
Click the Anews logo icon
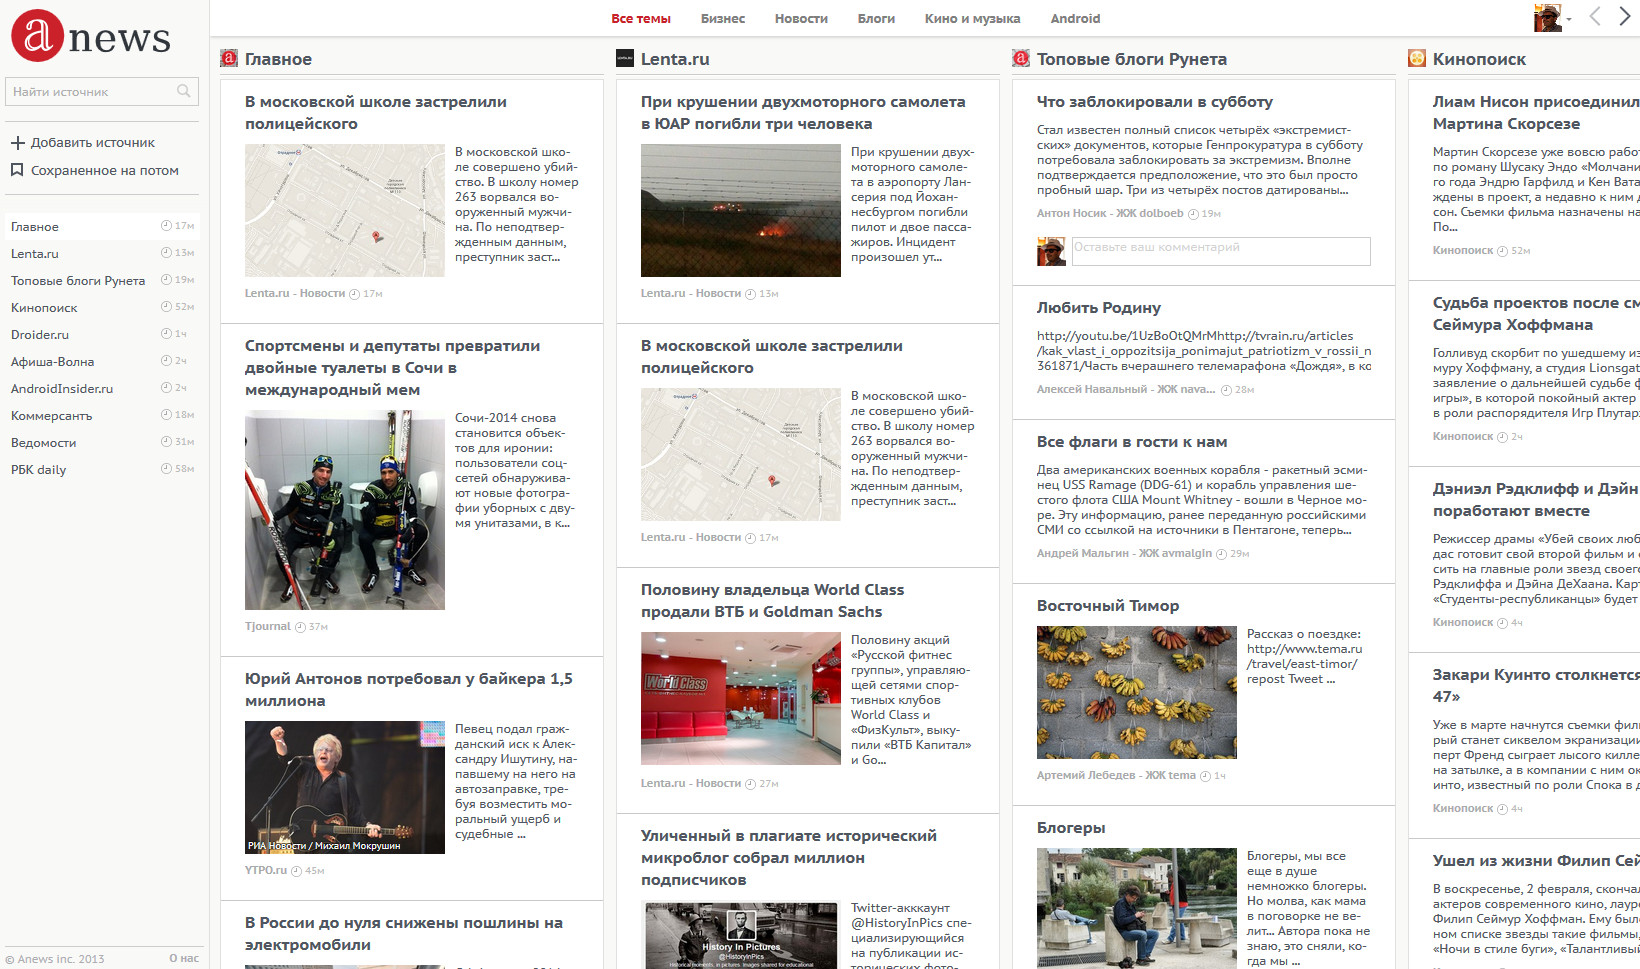(37, 36)
